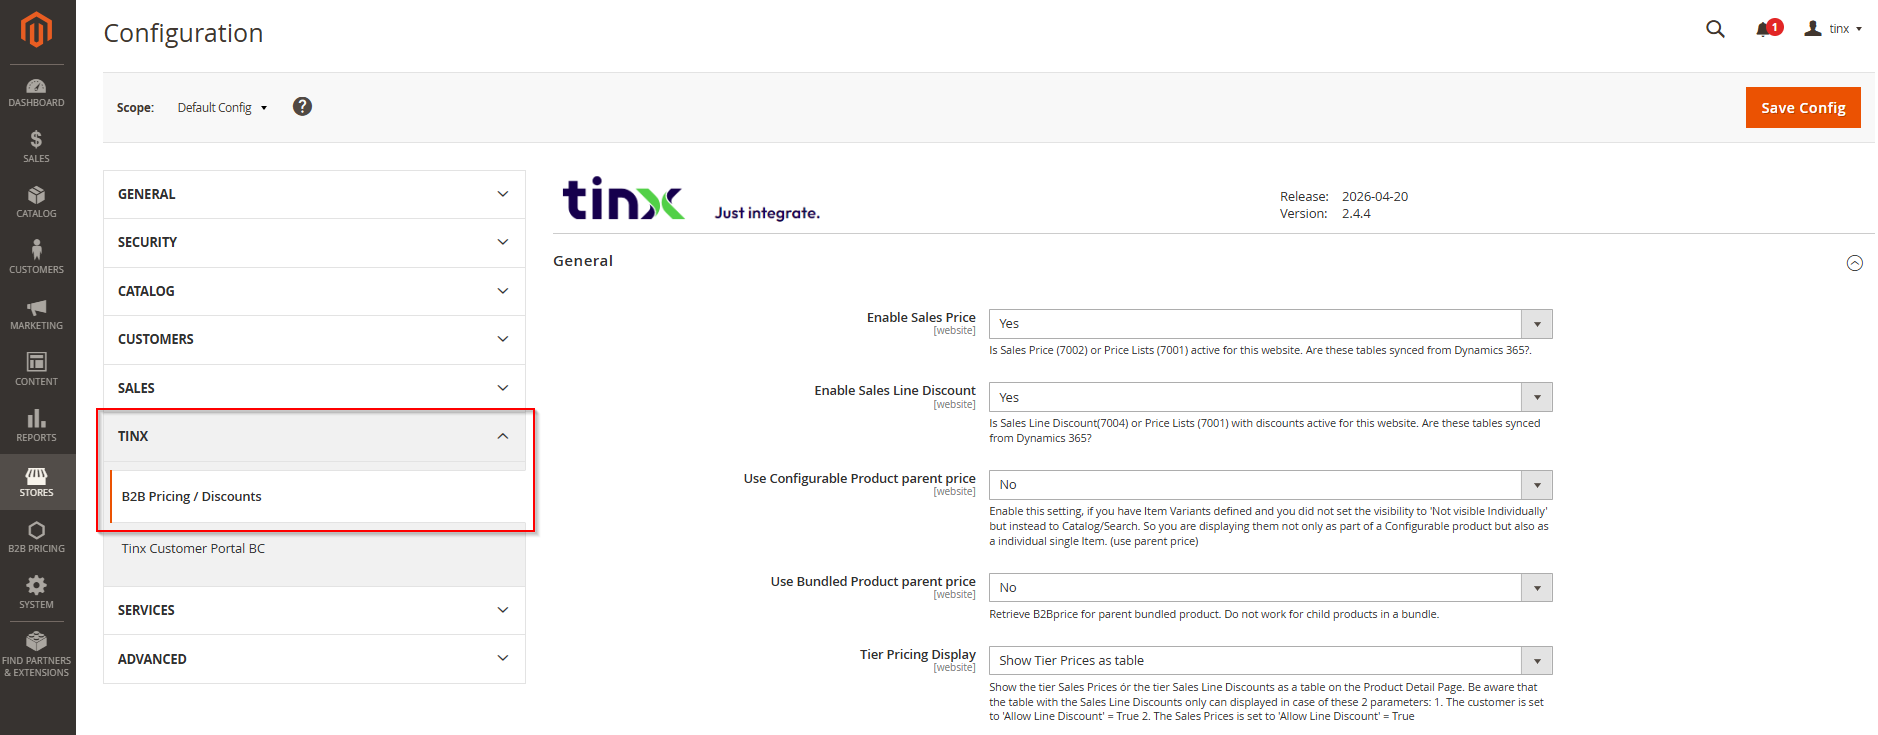This screenshot has height=735, width=1878.
Task: Open the Catalog sidebar menu
Action: pyautogui.click(x=37, y=202)
